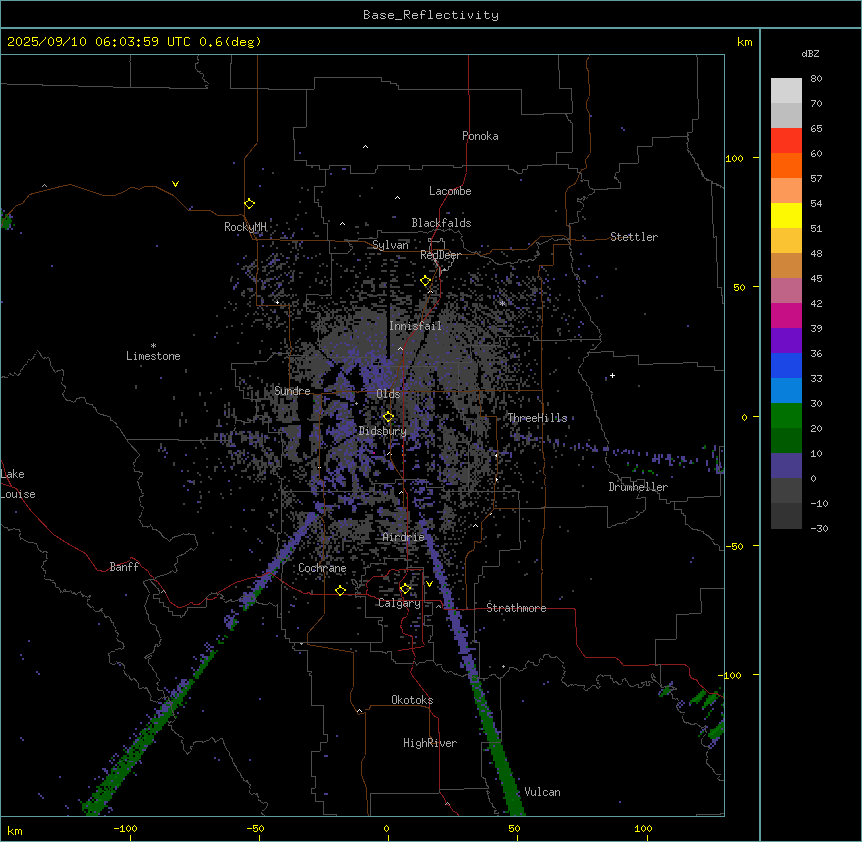This screenshot has width=862, height=842.
Task: Choose the slate purple 0-10 dBZ swatch
Action: point(786,466)
